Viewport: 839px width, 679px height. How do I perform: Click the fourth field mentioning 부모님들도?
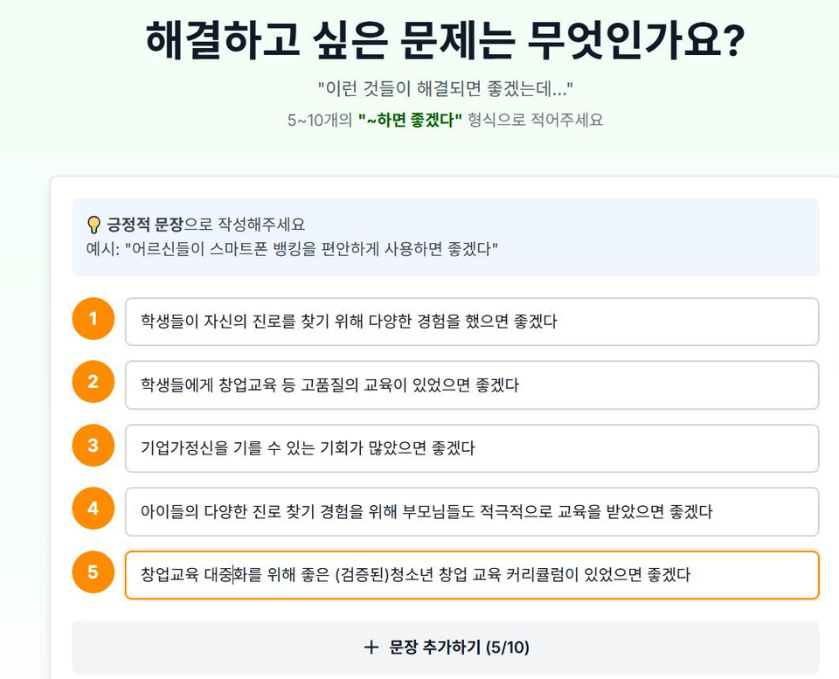[471, 511]
